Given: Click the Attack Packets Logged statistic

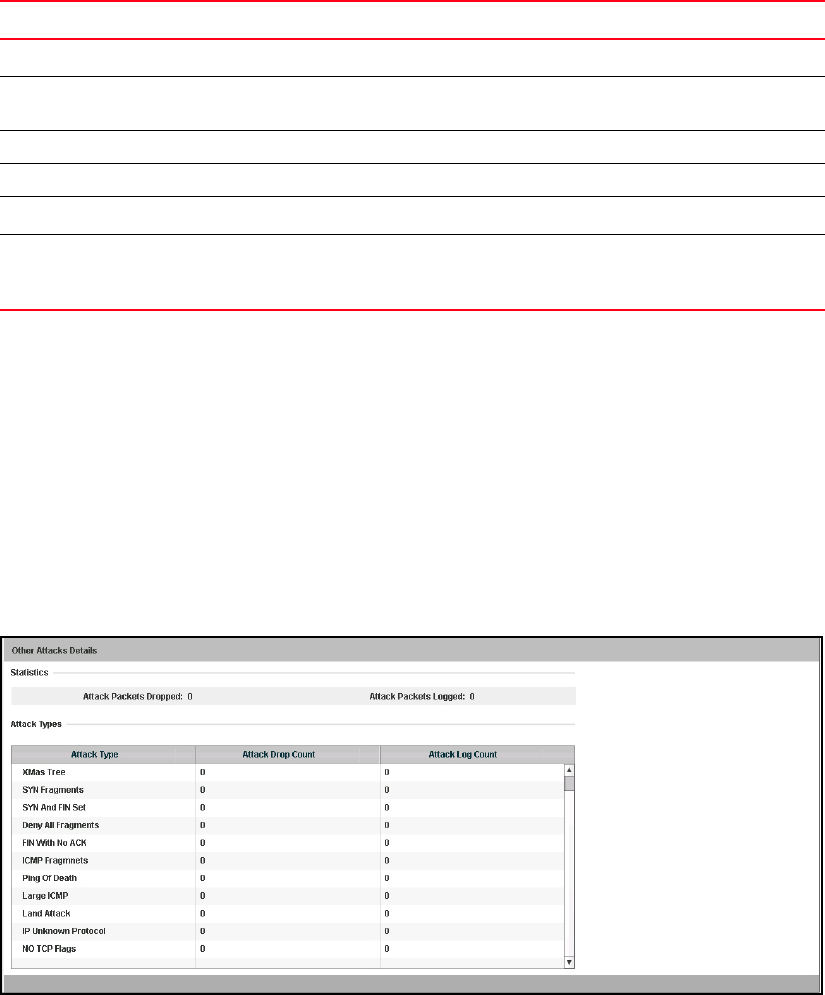Looking at the screenshot, I should pos(422,697).
